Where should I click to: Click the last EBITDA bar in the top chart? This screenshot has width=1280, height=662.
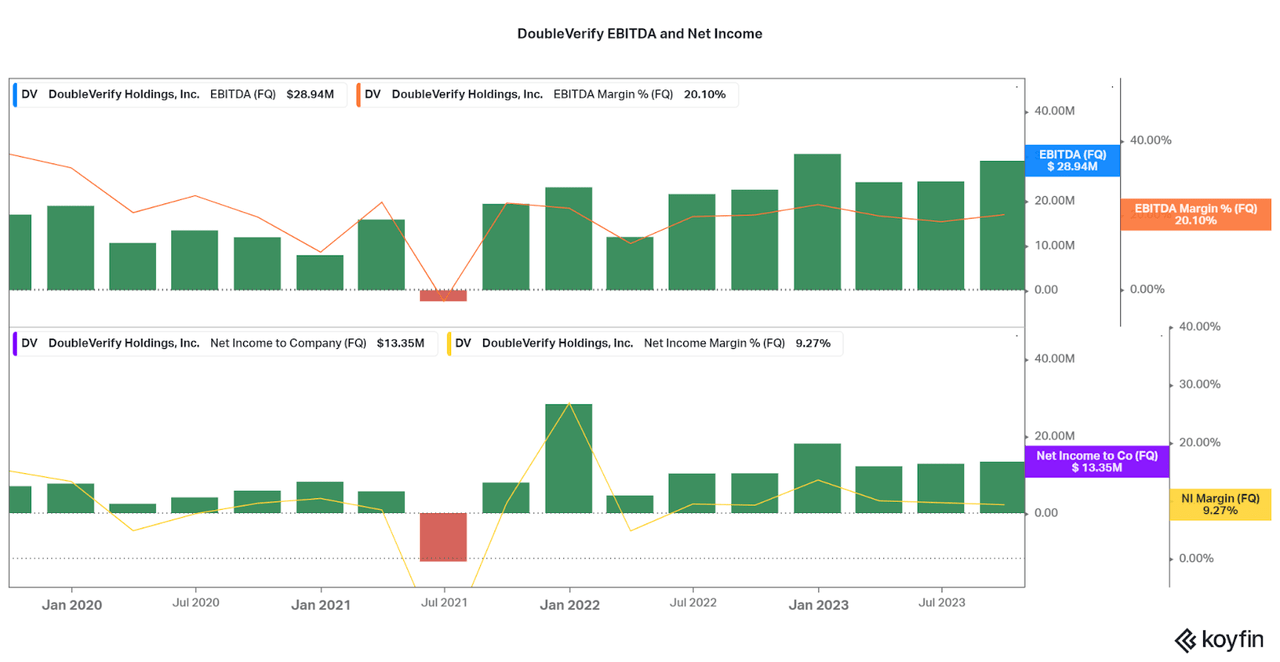tap(1002, 226)
